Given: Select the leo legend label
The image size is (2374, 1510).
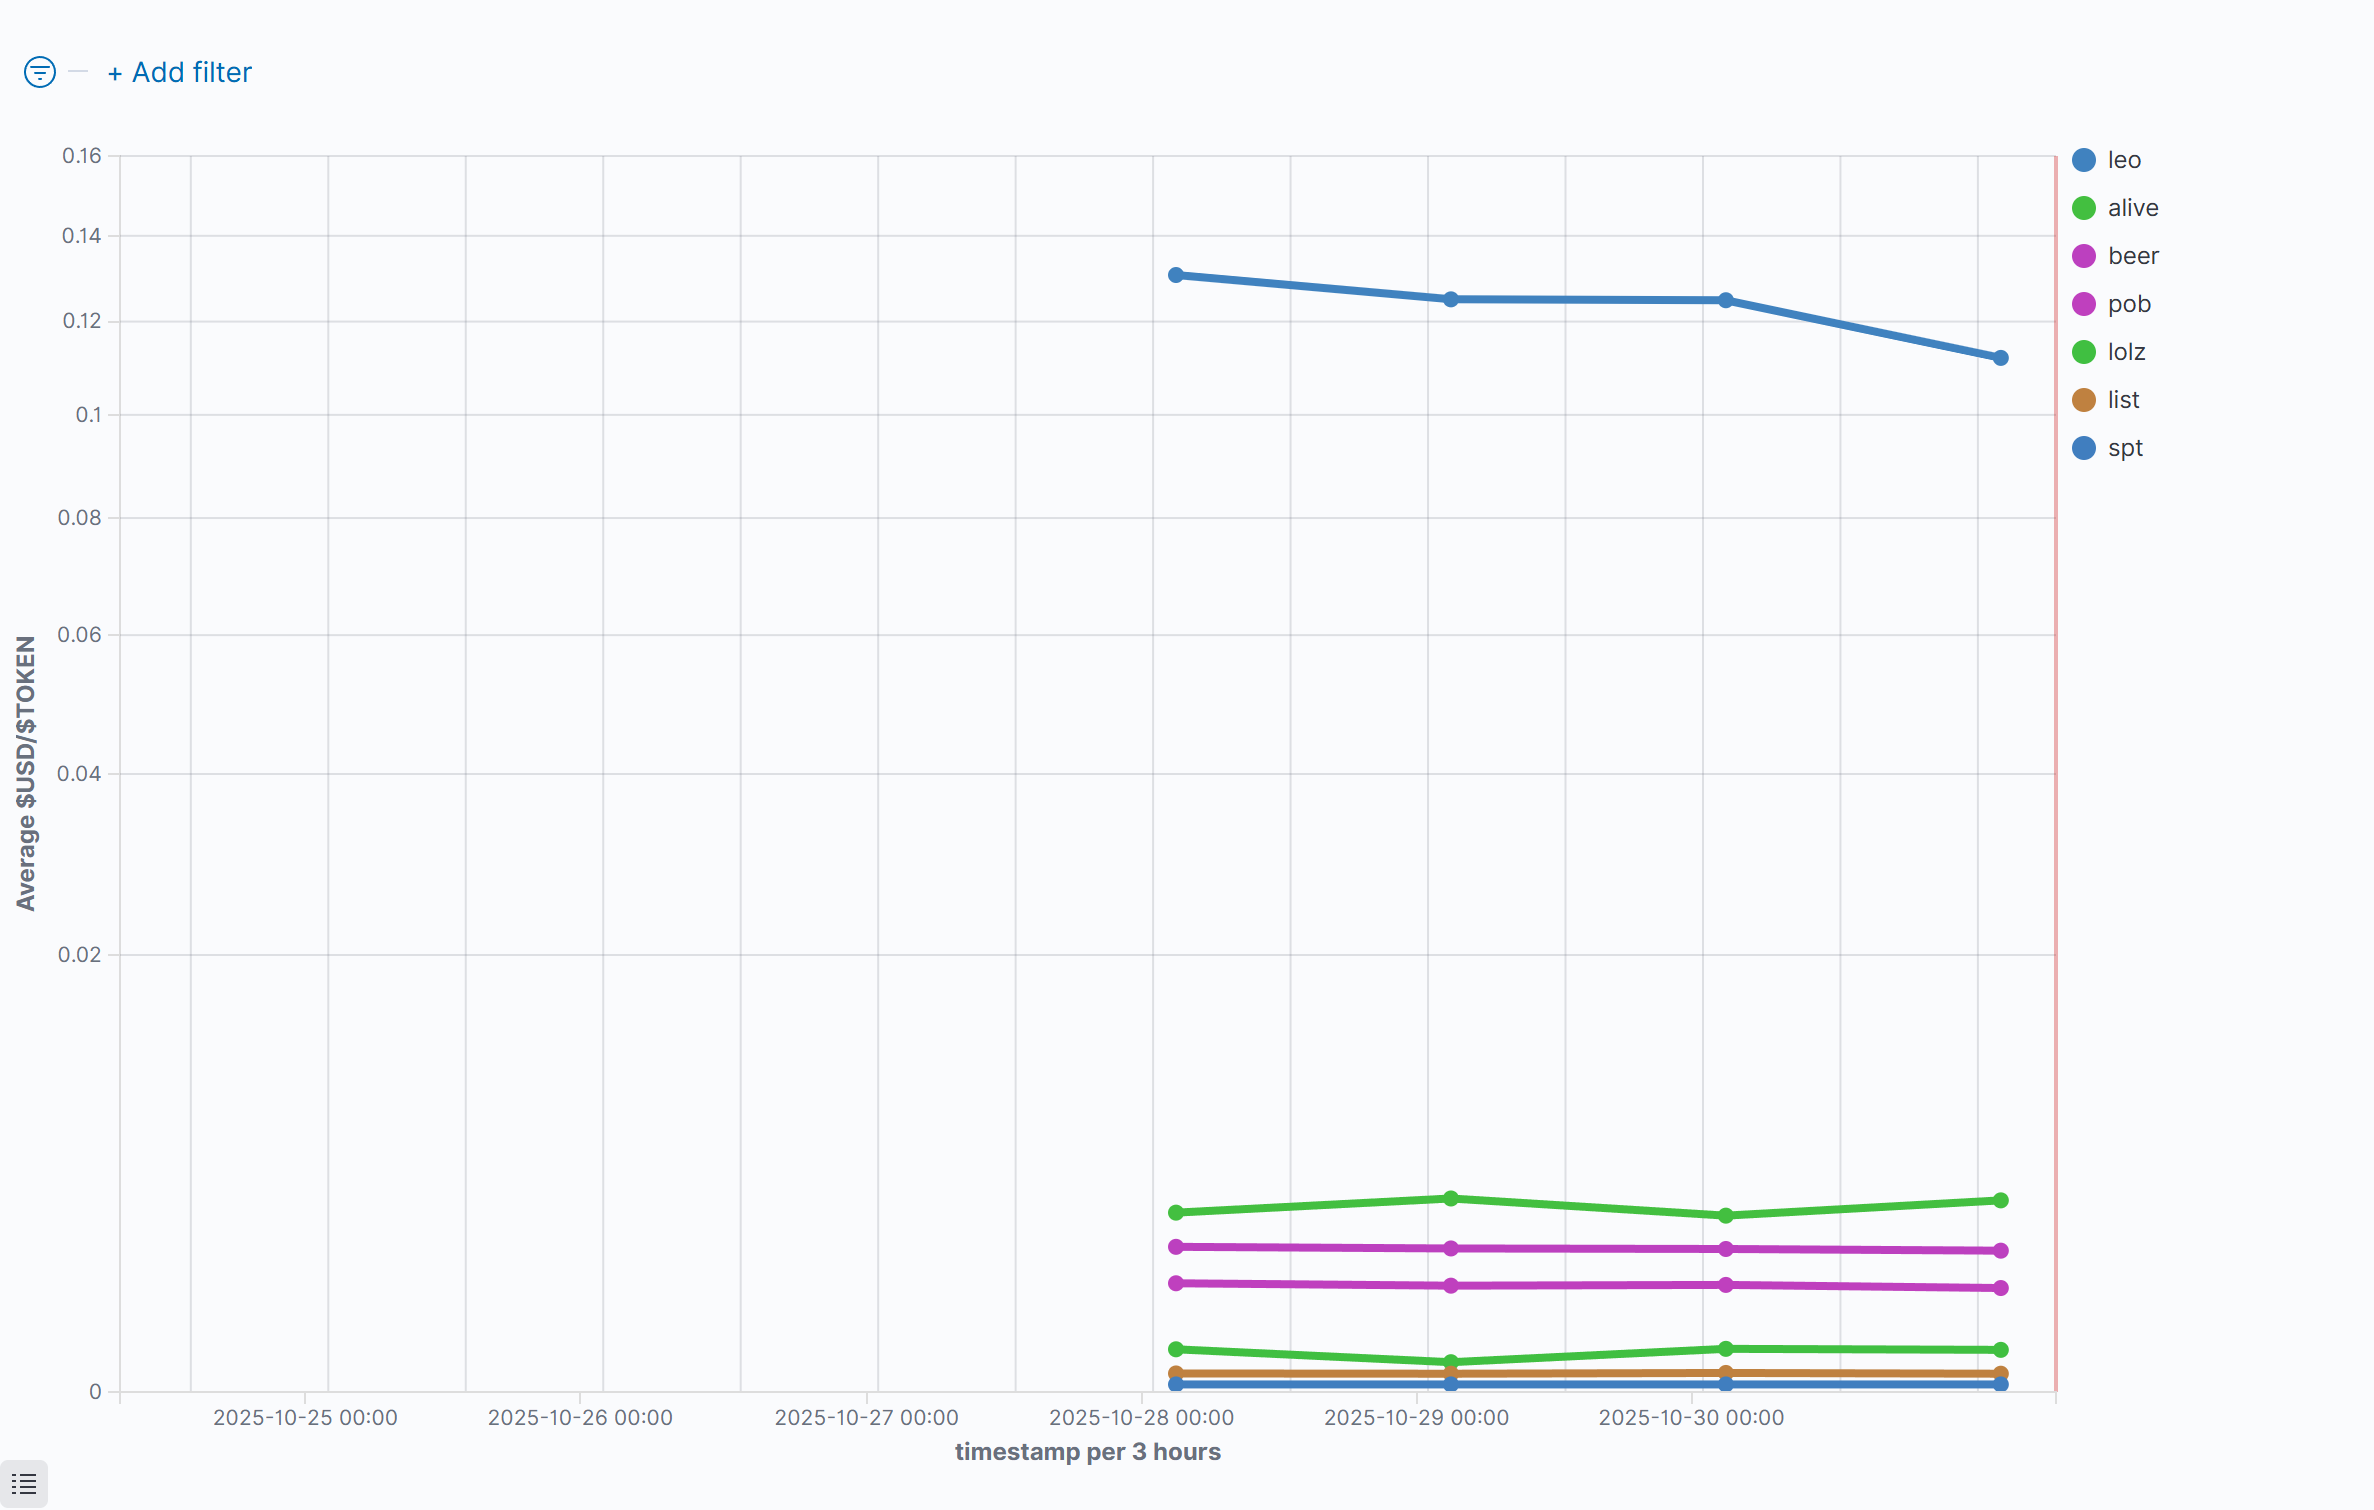Looking at the screenshot, I should tap(2124, 160).
